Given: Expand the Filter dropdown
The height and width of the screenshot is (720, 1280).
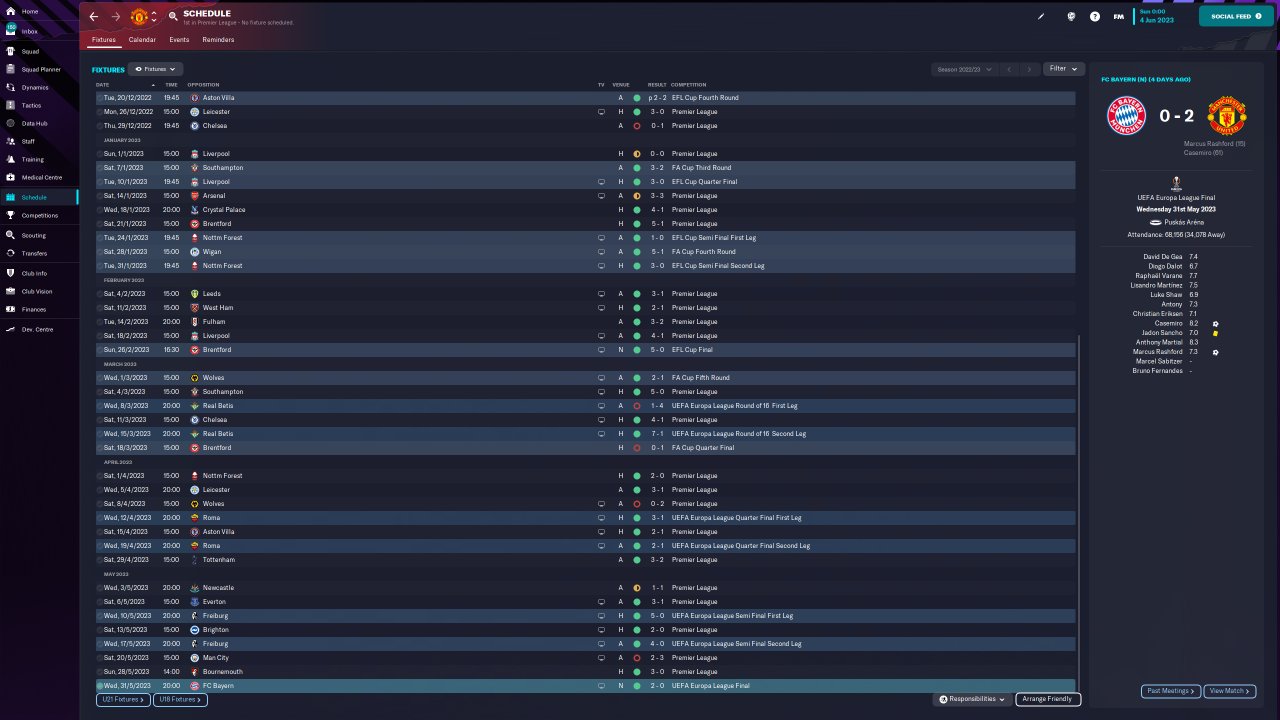Looking at the screenshot, I should [1064, 69].
